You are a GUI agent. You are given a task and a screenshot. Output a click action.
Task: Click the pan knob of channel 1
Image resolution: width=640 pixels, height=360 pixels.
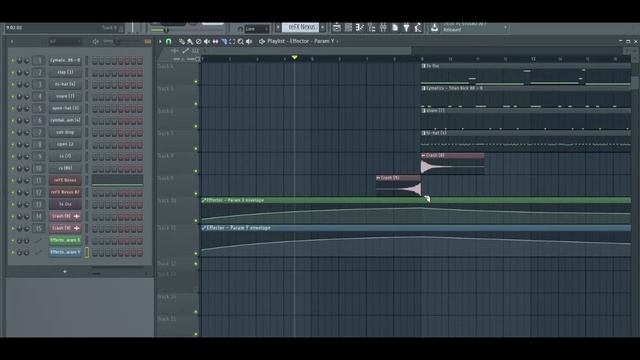pos(19,61)
